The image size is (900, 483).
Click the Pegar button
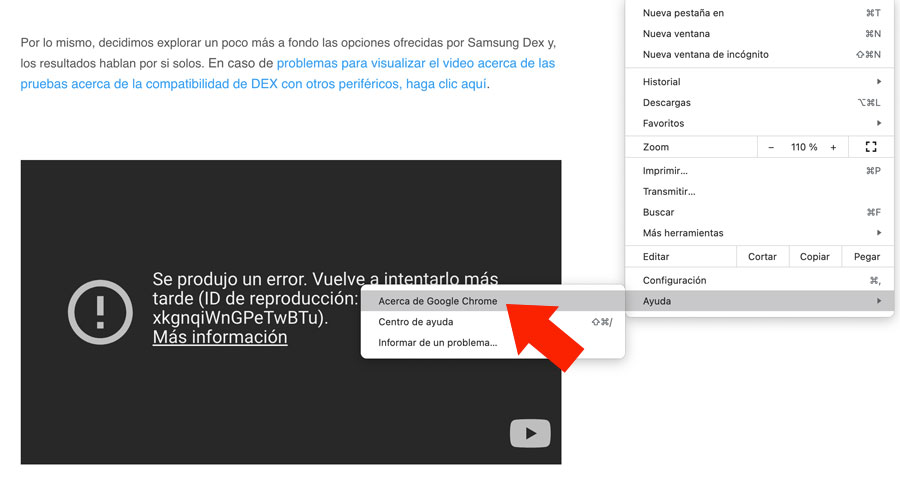867,257
